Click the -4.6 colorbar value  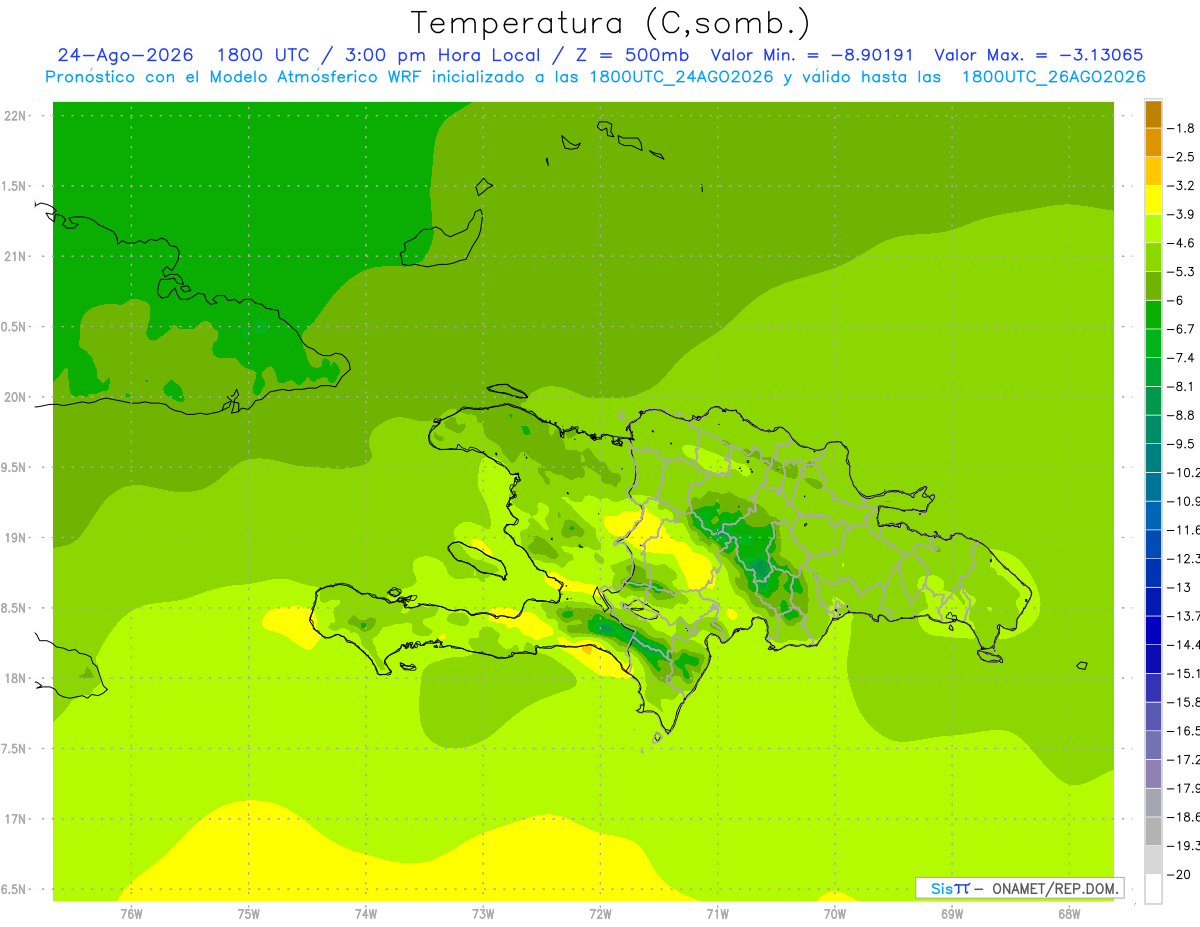point(1182,243)
